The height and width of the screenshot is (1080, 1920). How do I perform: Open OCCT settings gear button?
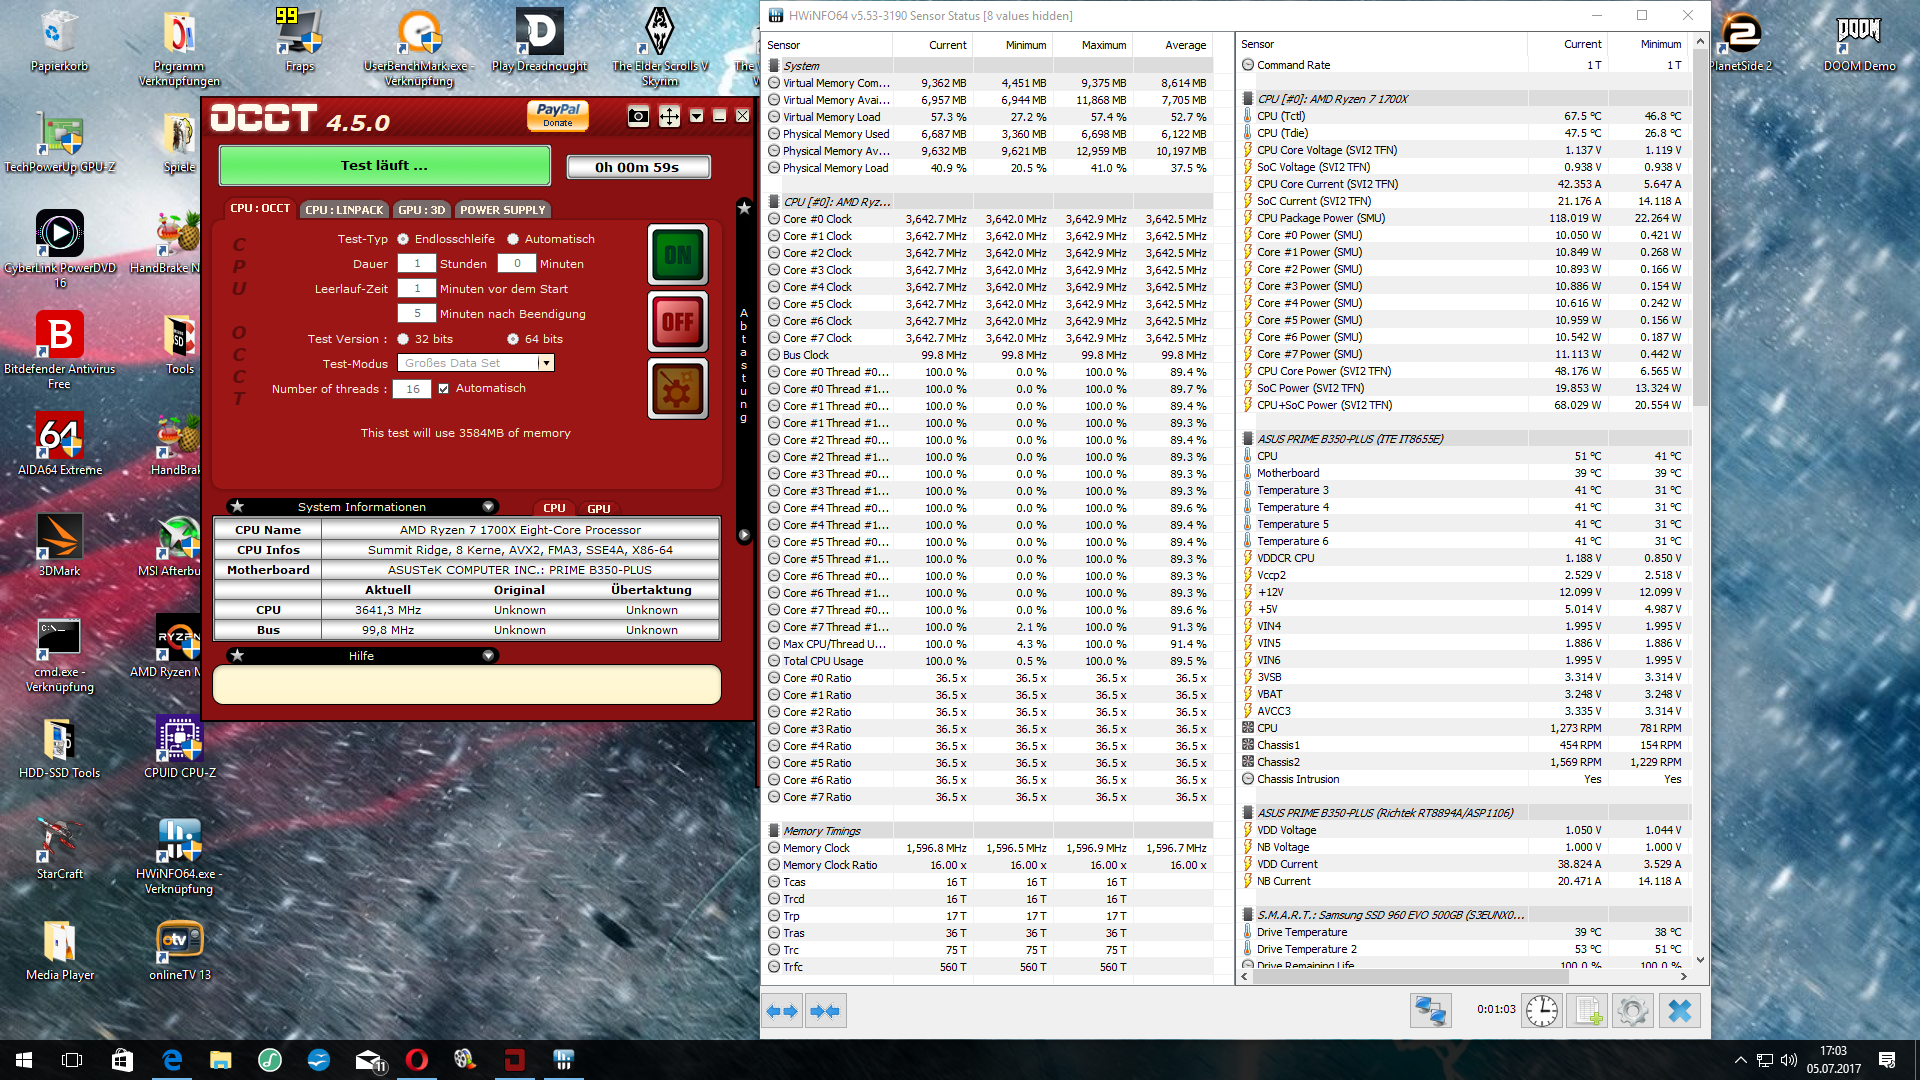tap(678, 390)
